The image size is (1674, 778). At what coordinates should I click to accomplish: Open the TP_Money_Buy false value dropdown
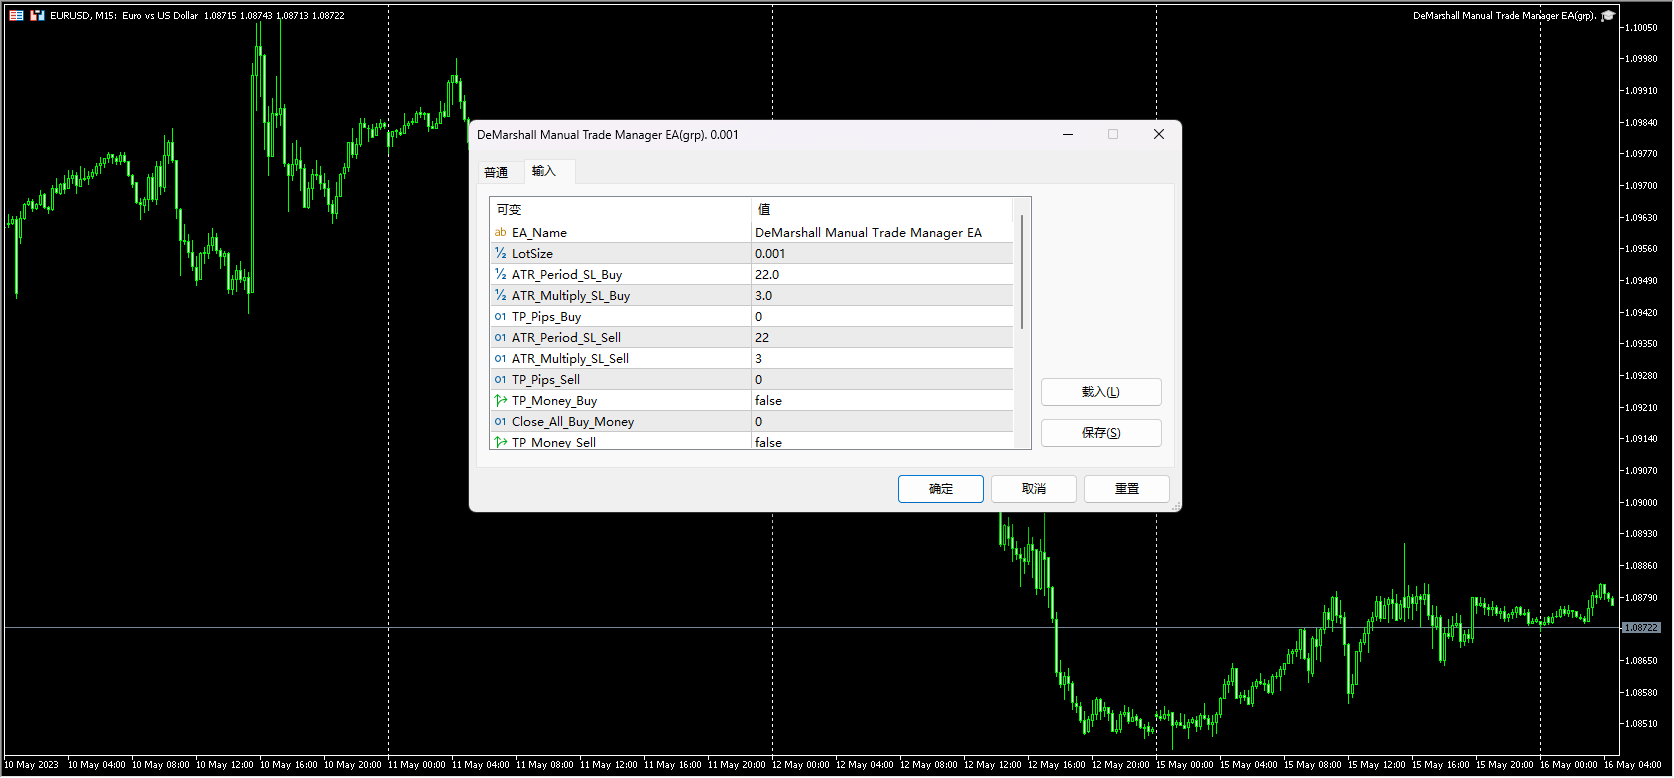(880, 401)
